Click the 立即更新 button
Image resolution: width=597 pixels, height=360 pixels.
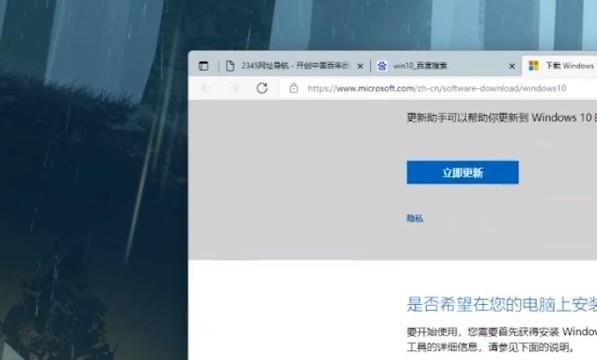coord(463,172)
